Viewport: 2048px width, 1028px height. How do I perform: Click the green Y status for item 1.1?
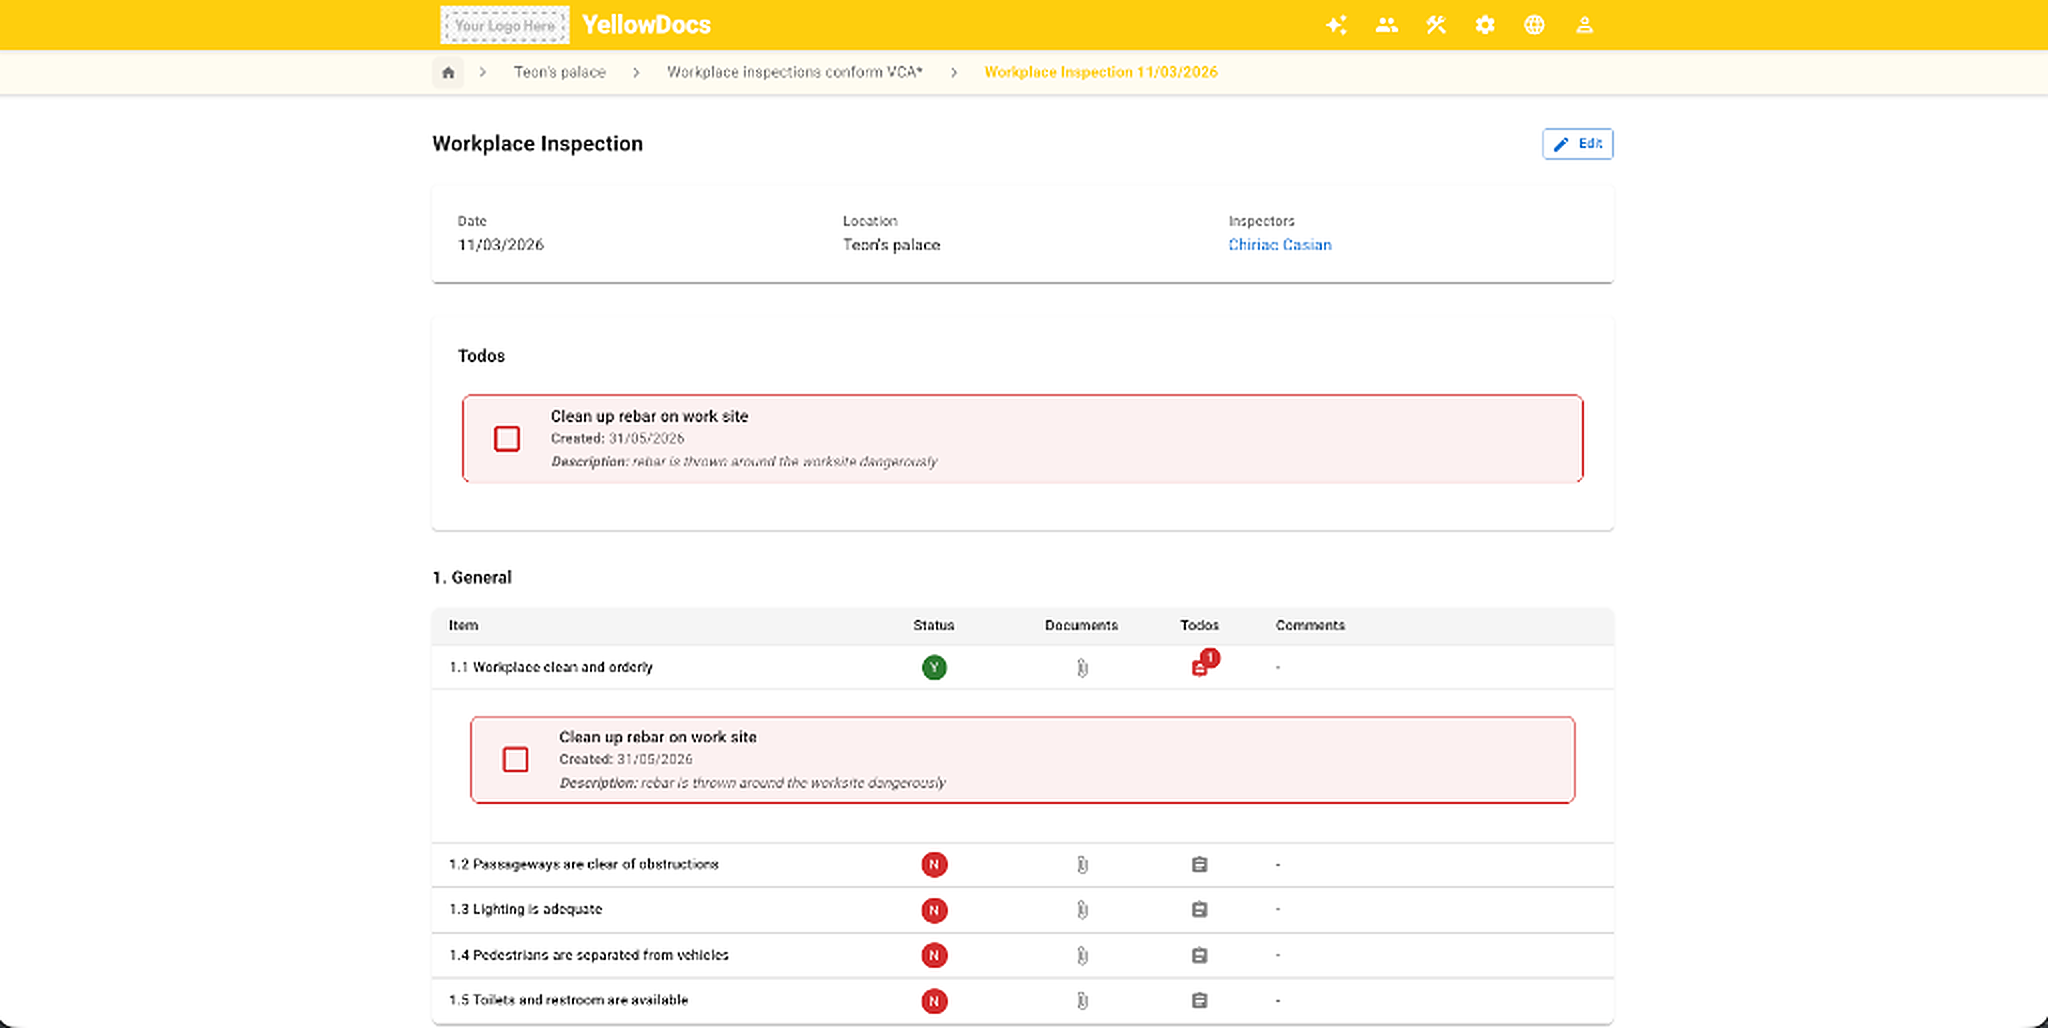click(x=934, y=668)
